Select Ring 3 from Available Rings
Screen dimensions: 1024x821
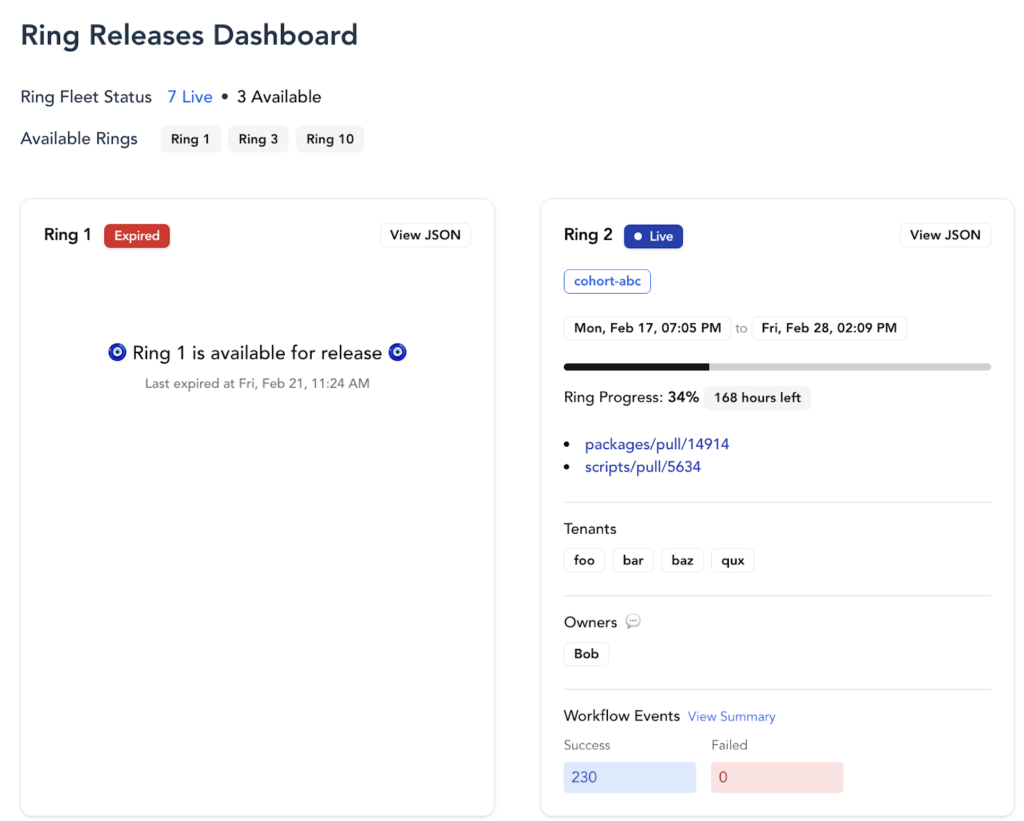pyautogui.click(x=258, y=139)
